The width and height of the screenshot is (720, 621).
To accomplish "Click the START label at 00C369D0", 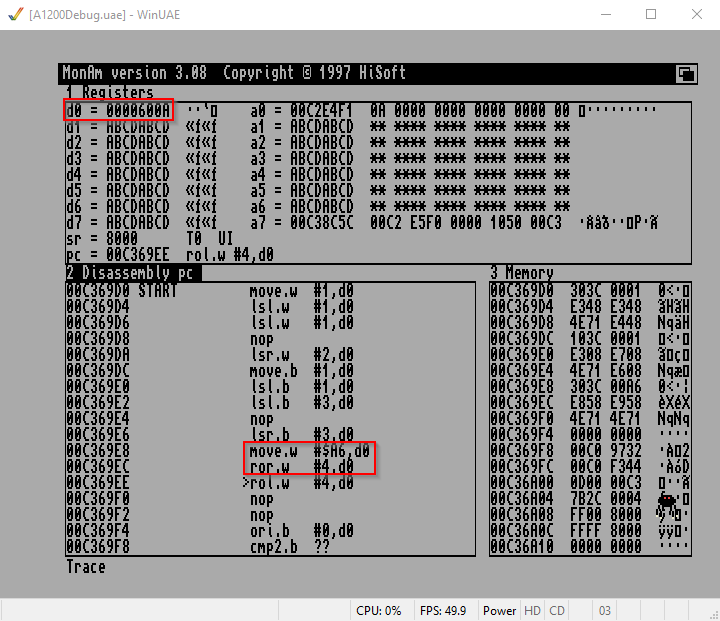I will point(157,291).
